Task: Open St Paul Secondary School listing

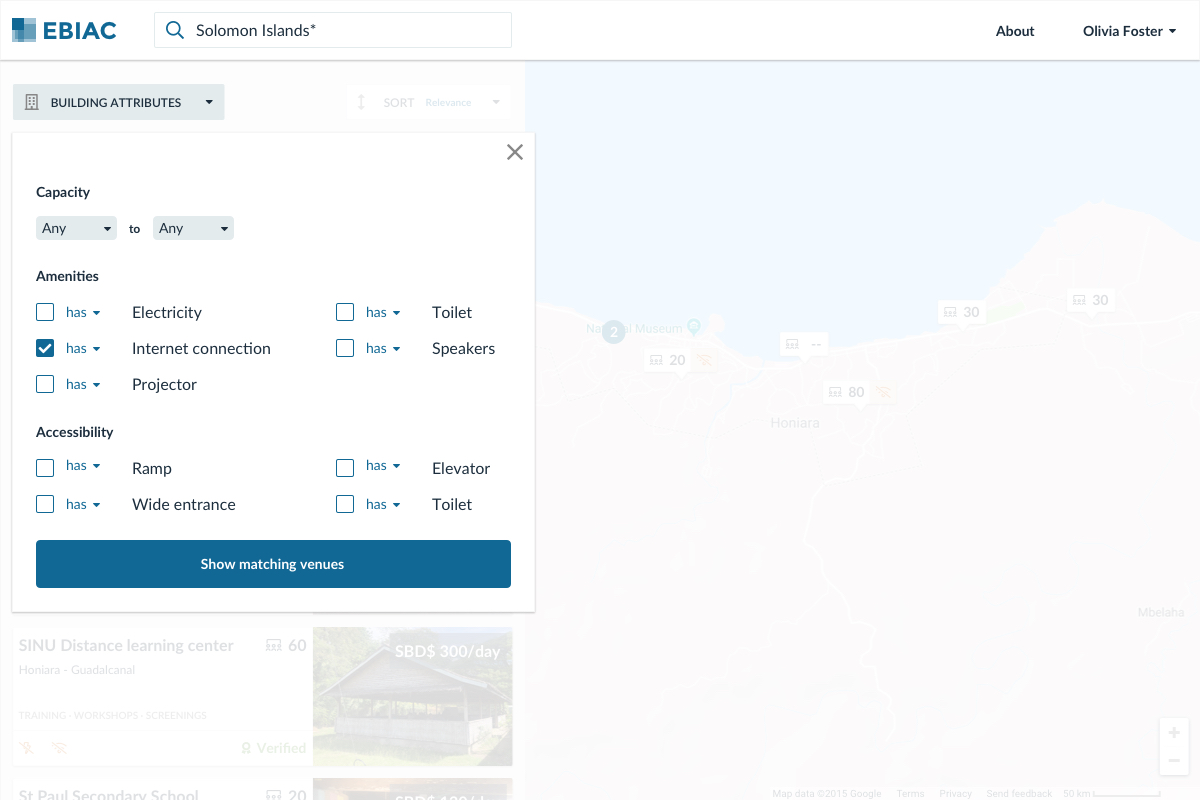Action: (x=109, y=794)
